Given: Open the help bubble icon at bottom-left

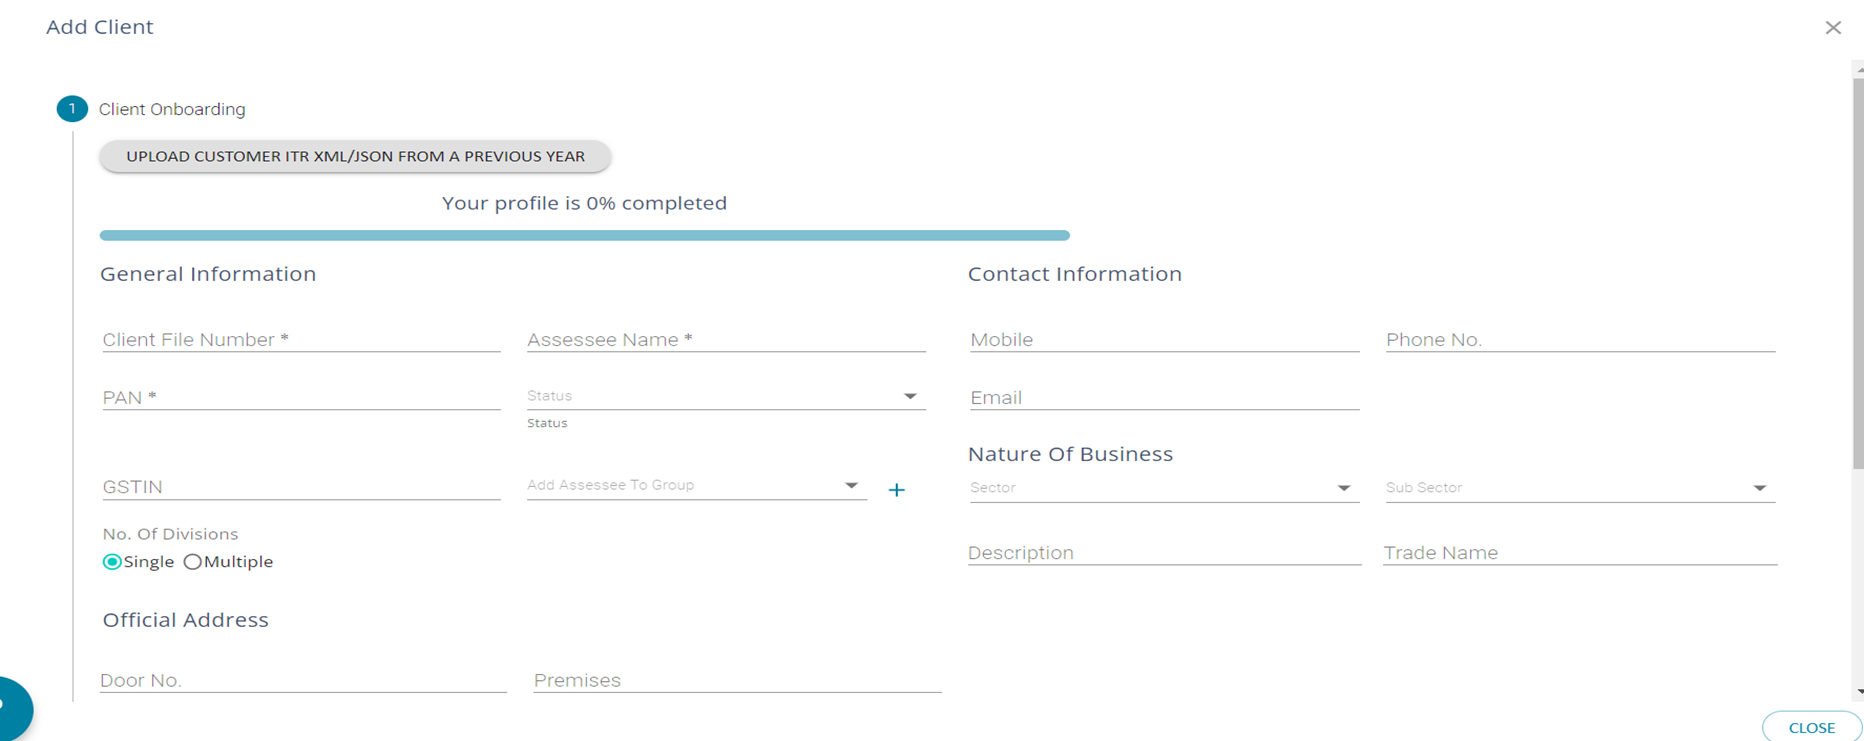Looking at the screenshot, I should pyautogui.click(x=12, y=708).
